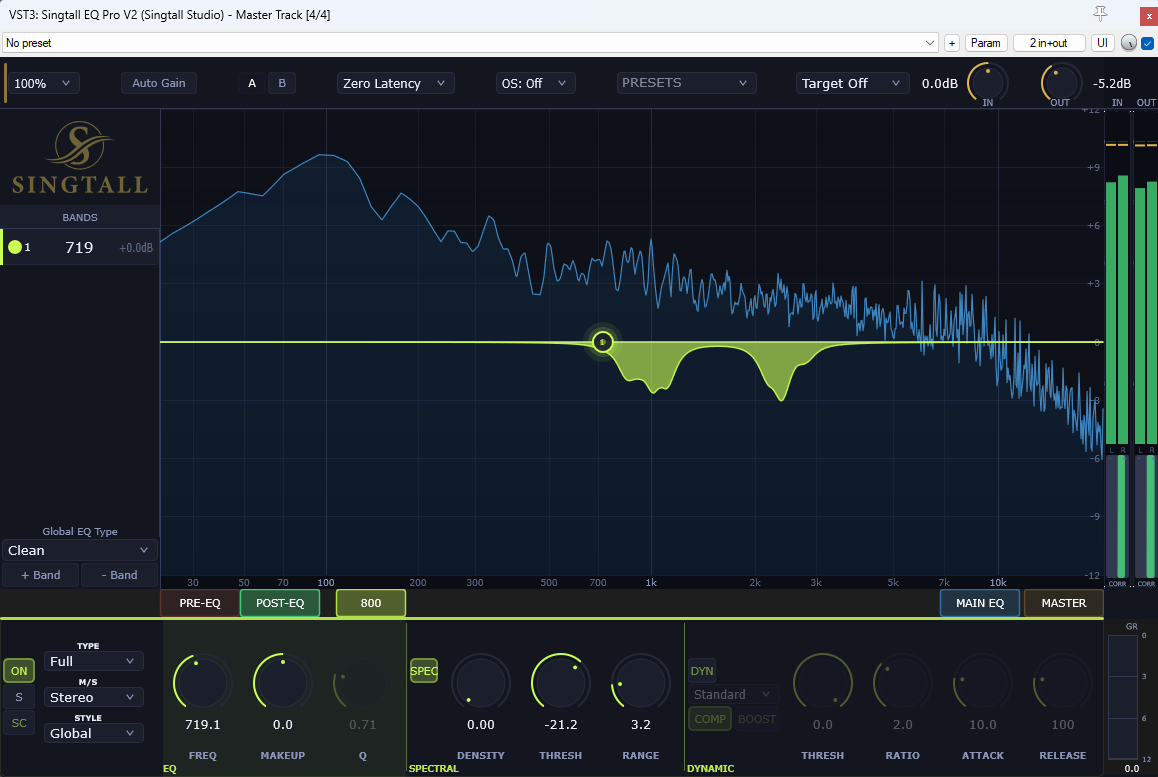This screenshot has width=1158, height=777.
Task: Enable the DYN dynamic button
Action: point(702,671)
